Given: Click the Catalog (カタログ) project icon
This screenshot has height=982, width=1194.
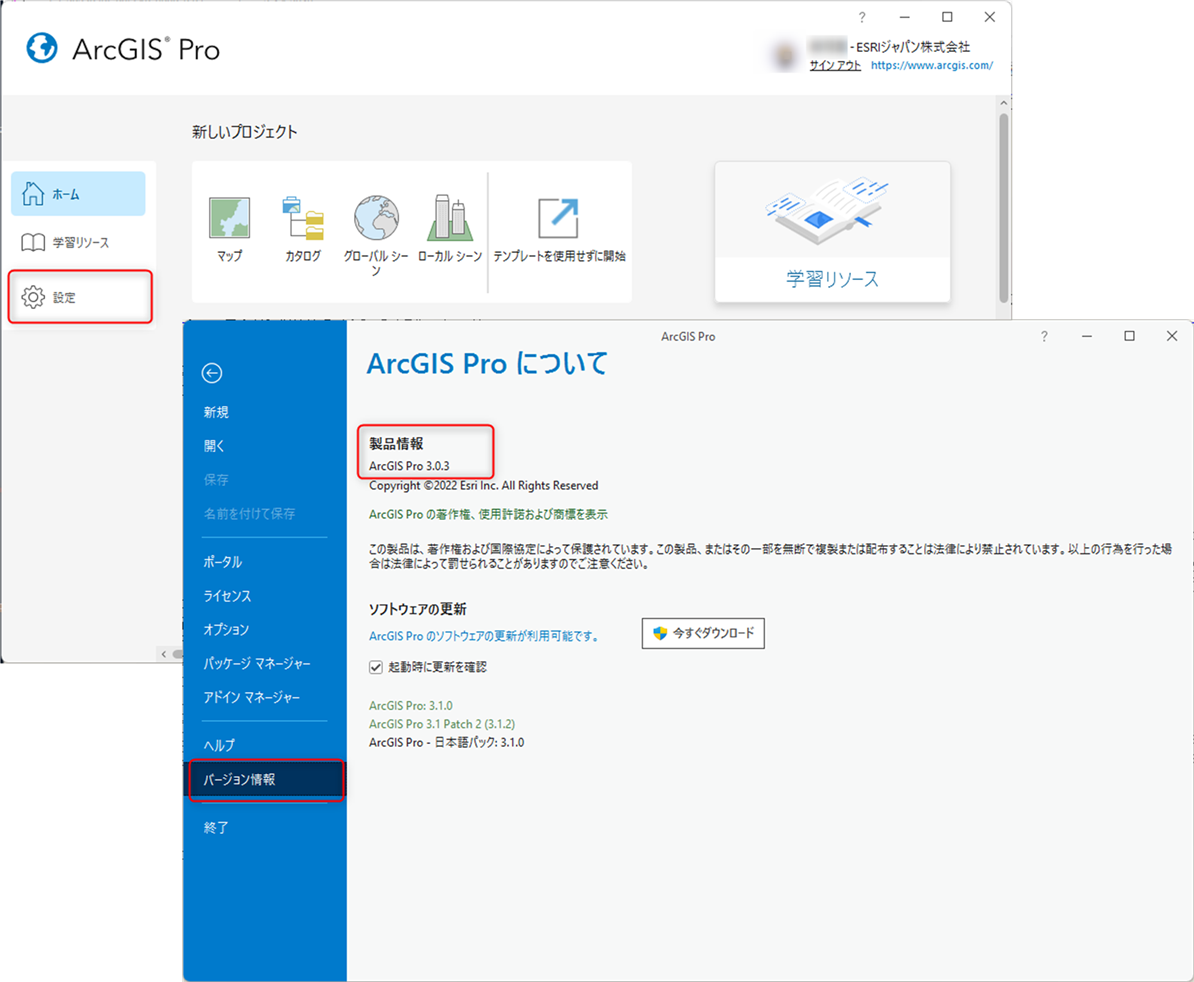Looking at the screenshot, I should coord(303,218).
